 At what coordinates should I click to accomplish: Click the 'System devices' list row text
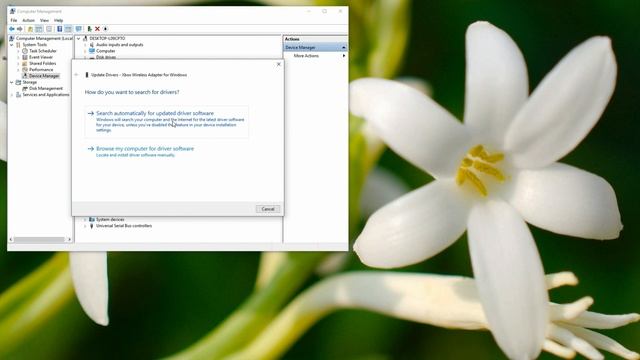click(110, 220)
